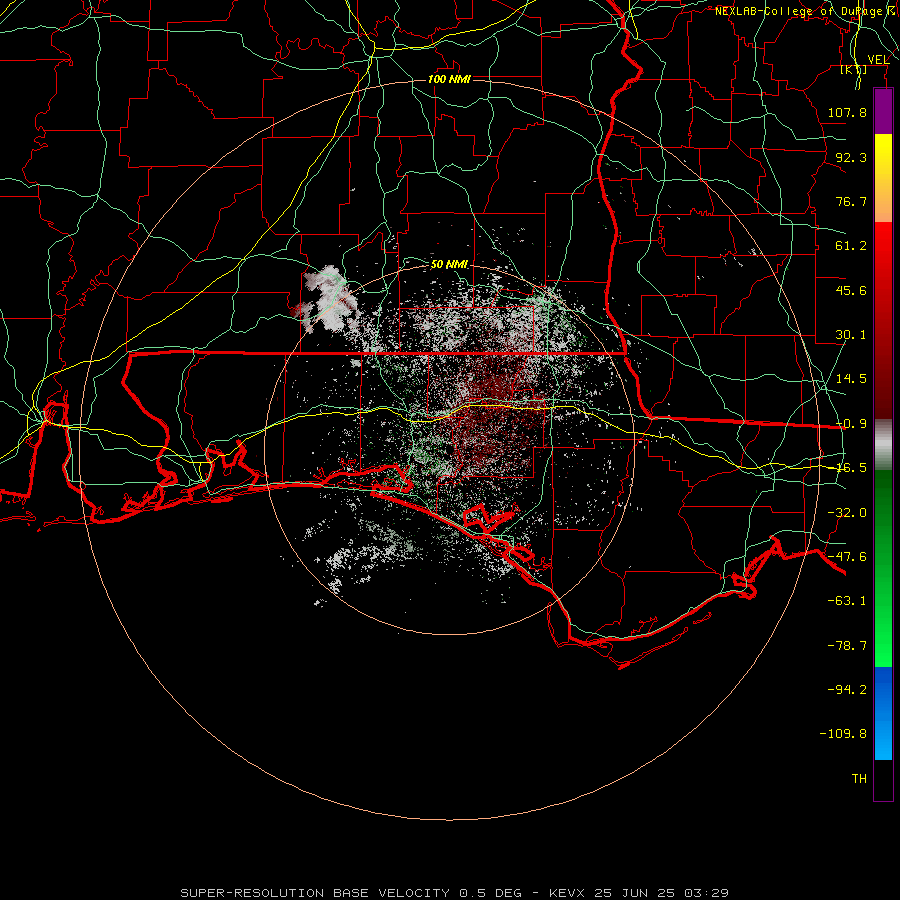Screen dimensions: 900x900
Task: Click the 61.2 velocity scale label
Action: point(851,246)
